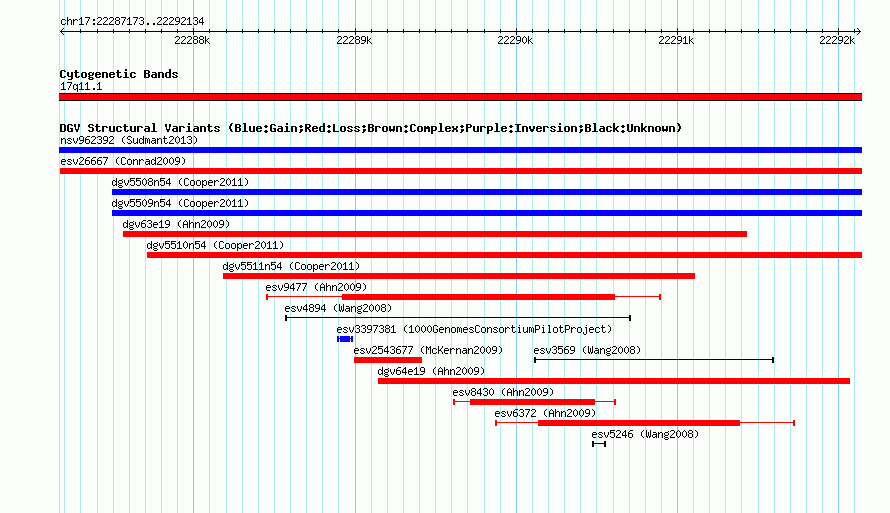Screen dimensions: 890x513
Task: Click the dgv5511n54 (Cooper2011) label
Action: [291, 266]
